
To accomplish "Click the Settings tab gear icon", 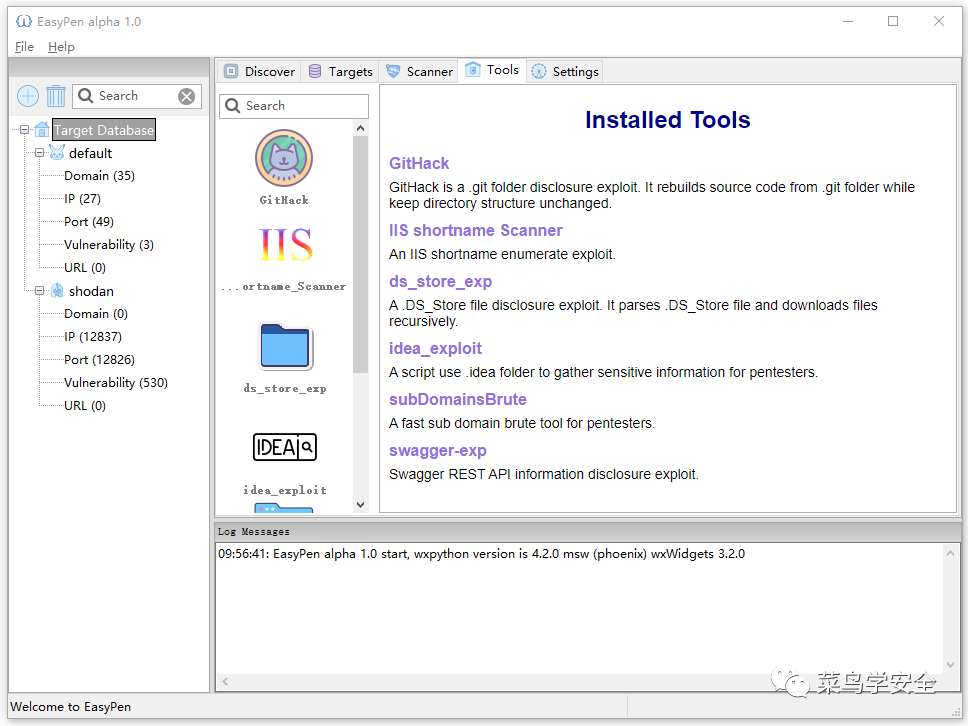I will (x=539, y=72).
